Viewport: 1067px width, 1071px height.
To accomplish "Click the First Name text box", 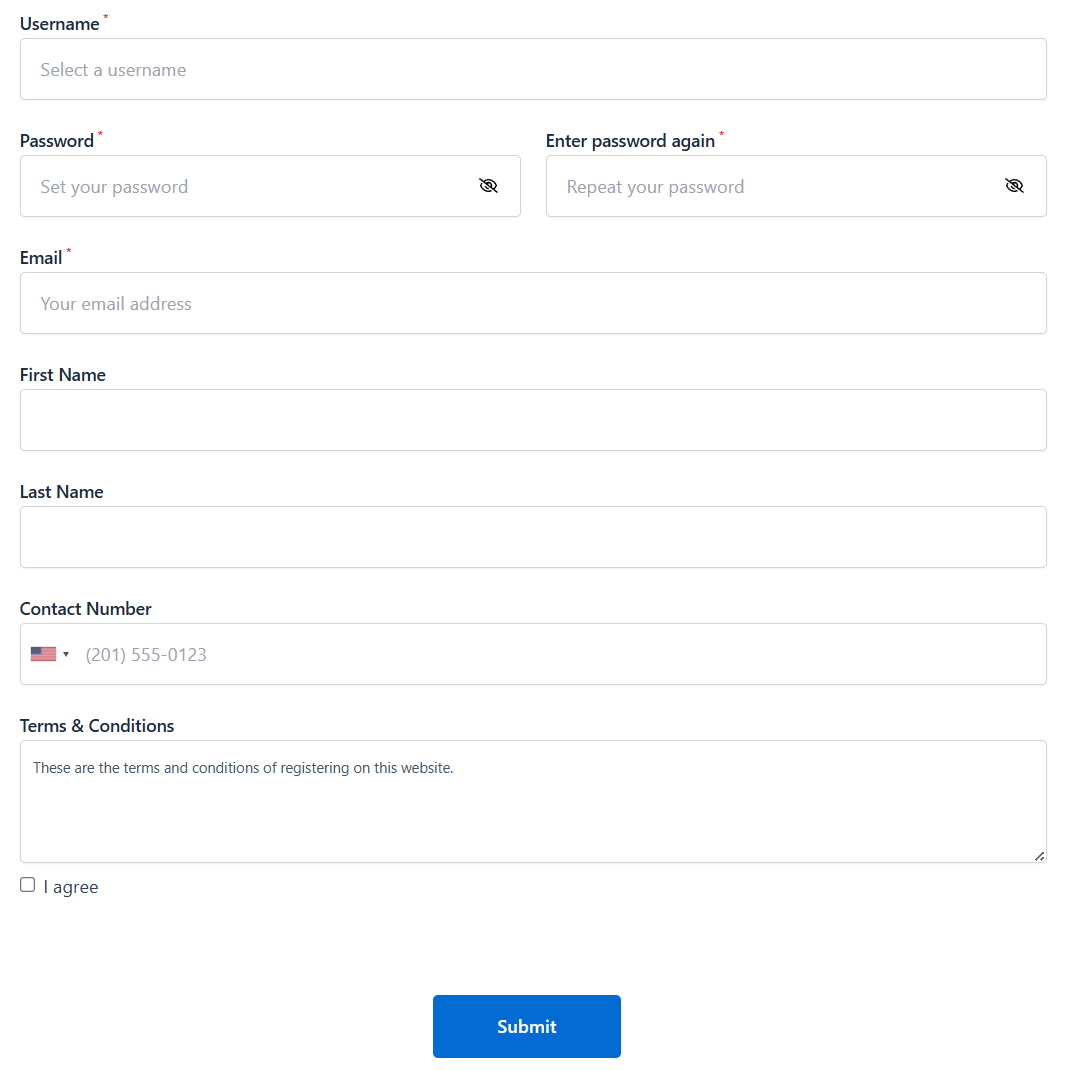I will pyautogui.click(x=533, y=420).
